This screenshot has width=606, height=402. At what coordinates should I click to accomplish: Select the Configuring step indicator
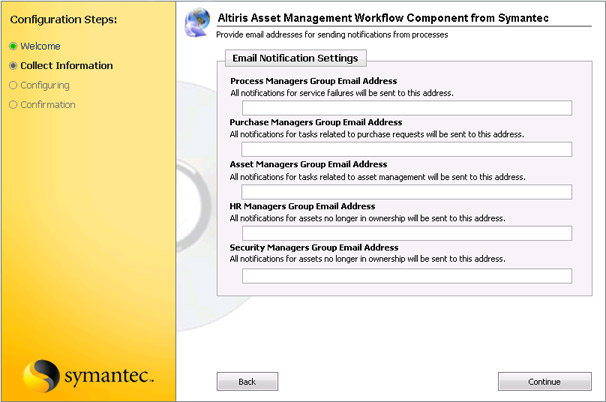(x=13, y=85)
